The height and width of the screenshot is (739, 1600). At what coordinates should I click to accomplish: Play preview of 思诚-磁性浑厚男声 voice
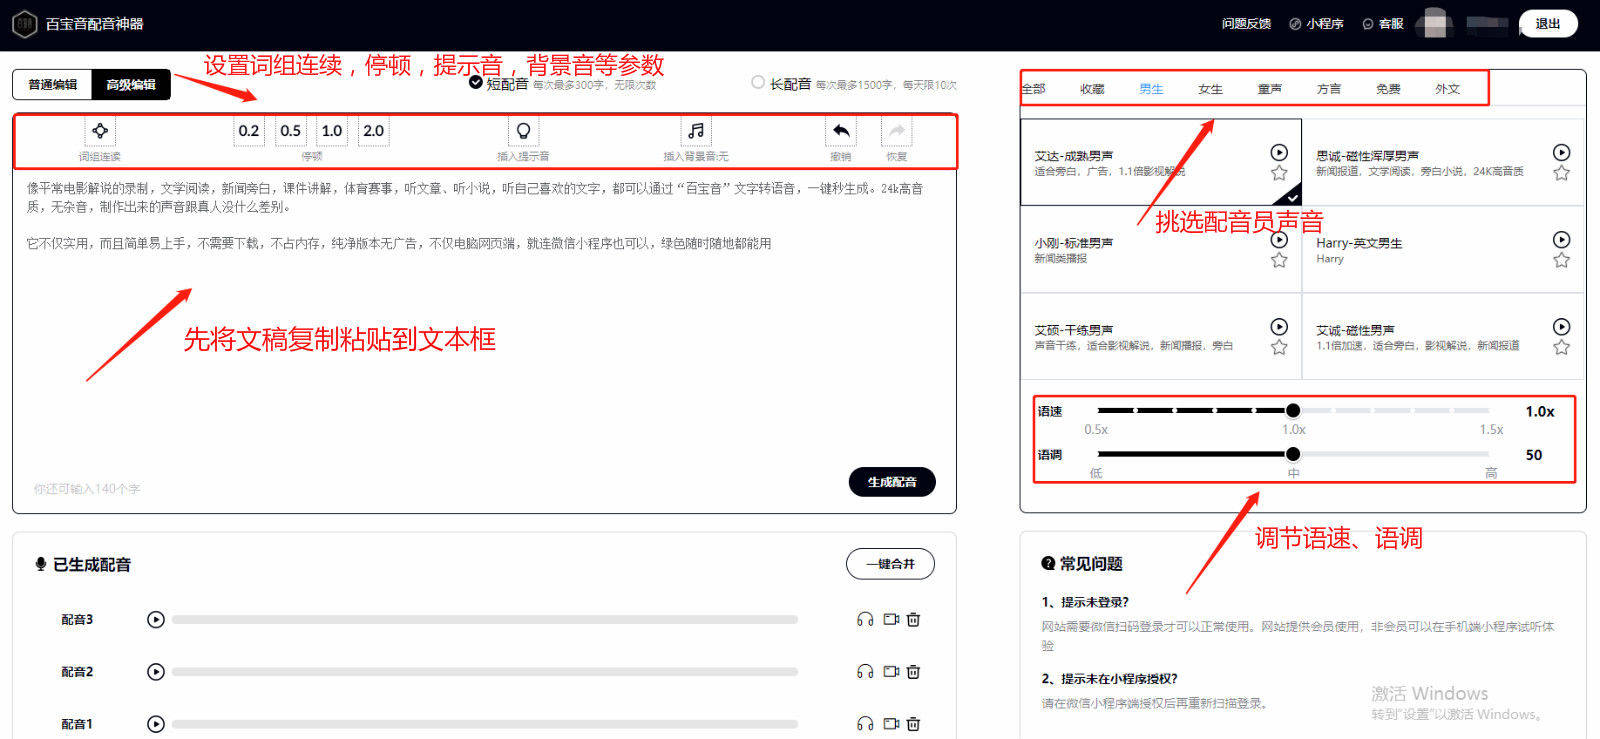click(x=1562, y=152)
